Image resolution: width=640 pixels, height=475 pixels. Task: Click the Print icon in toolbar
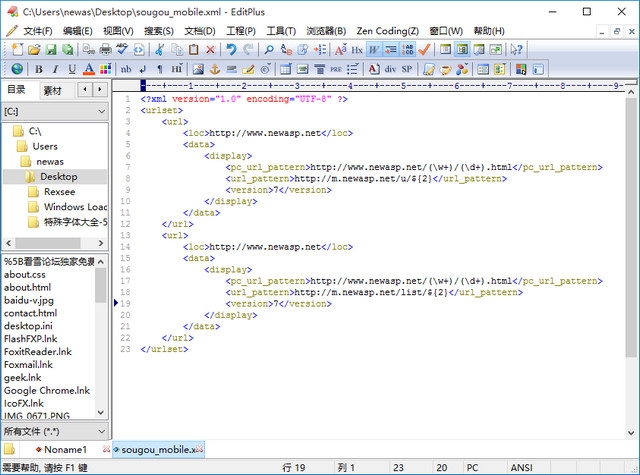pos(103,49)
